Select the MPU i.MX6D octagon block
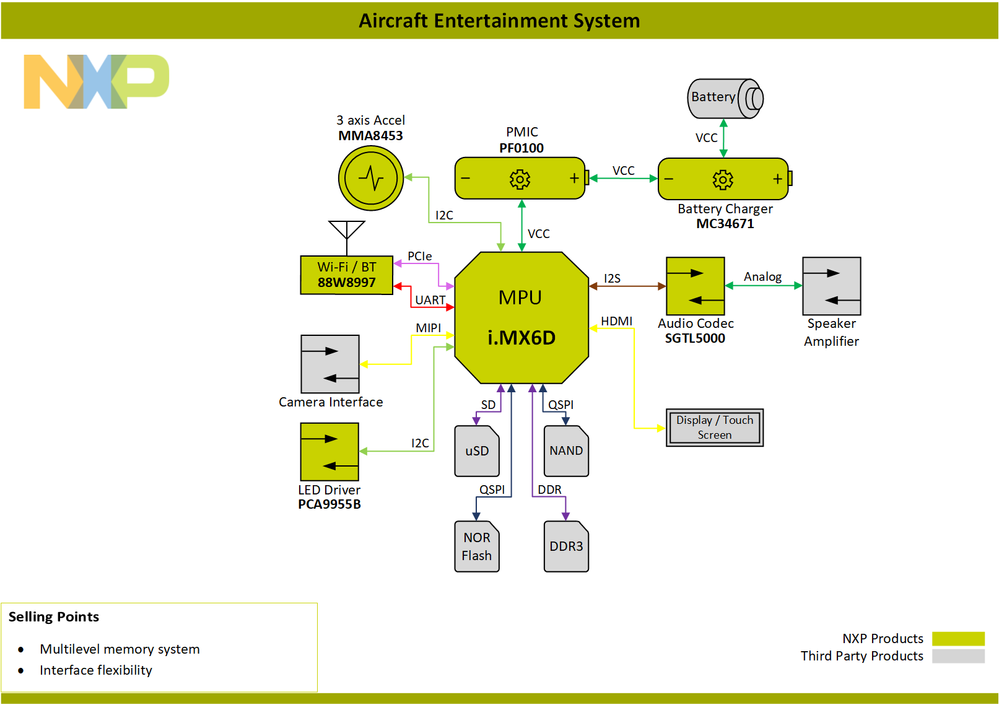The width and height of the screenshot is (999, 704). [x=521, y=318]
